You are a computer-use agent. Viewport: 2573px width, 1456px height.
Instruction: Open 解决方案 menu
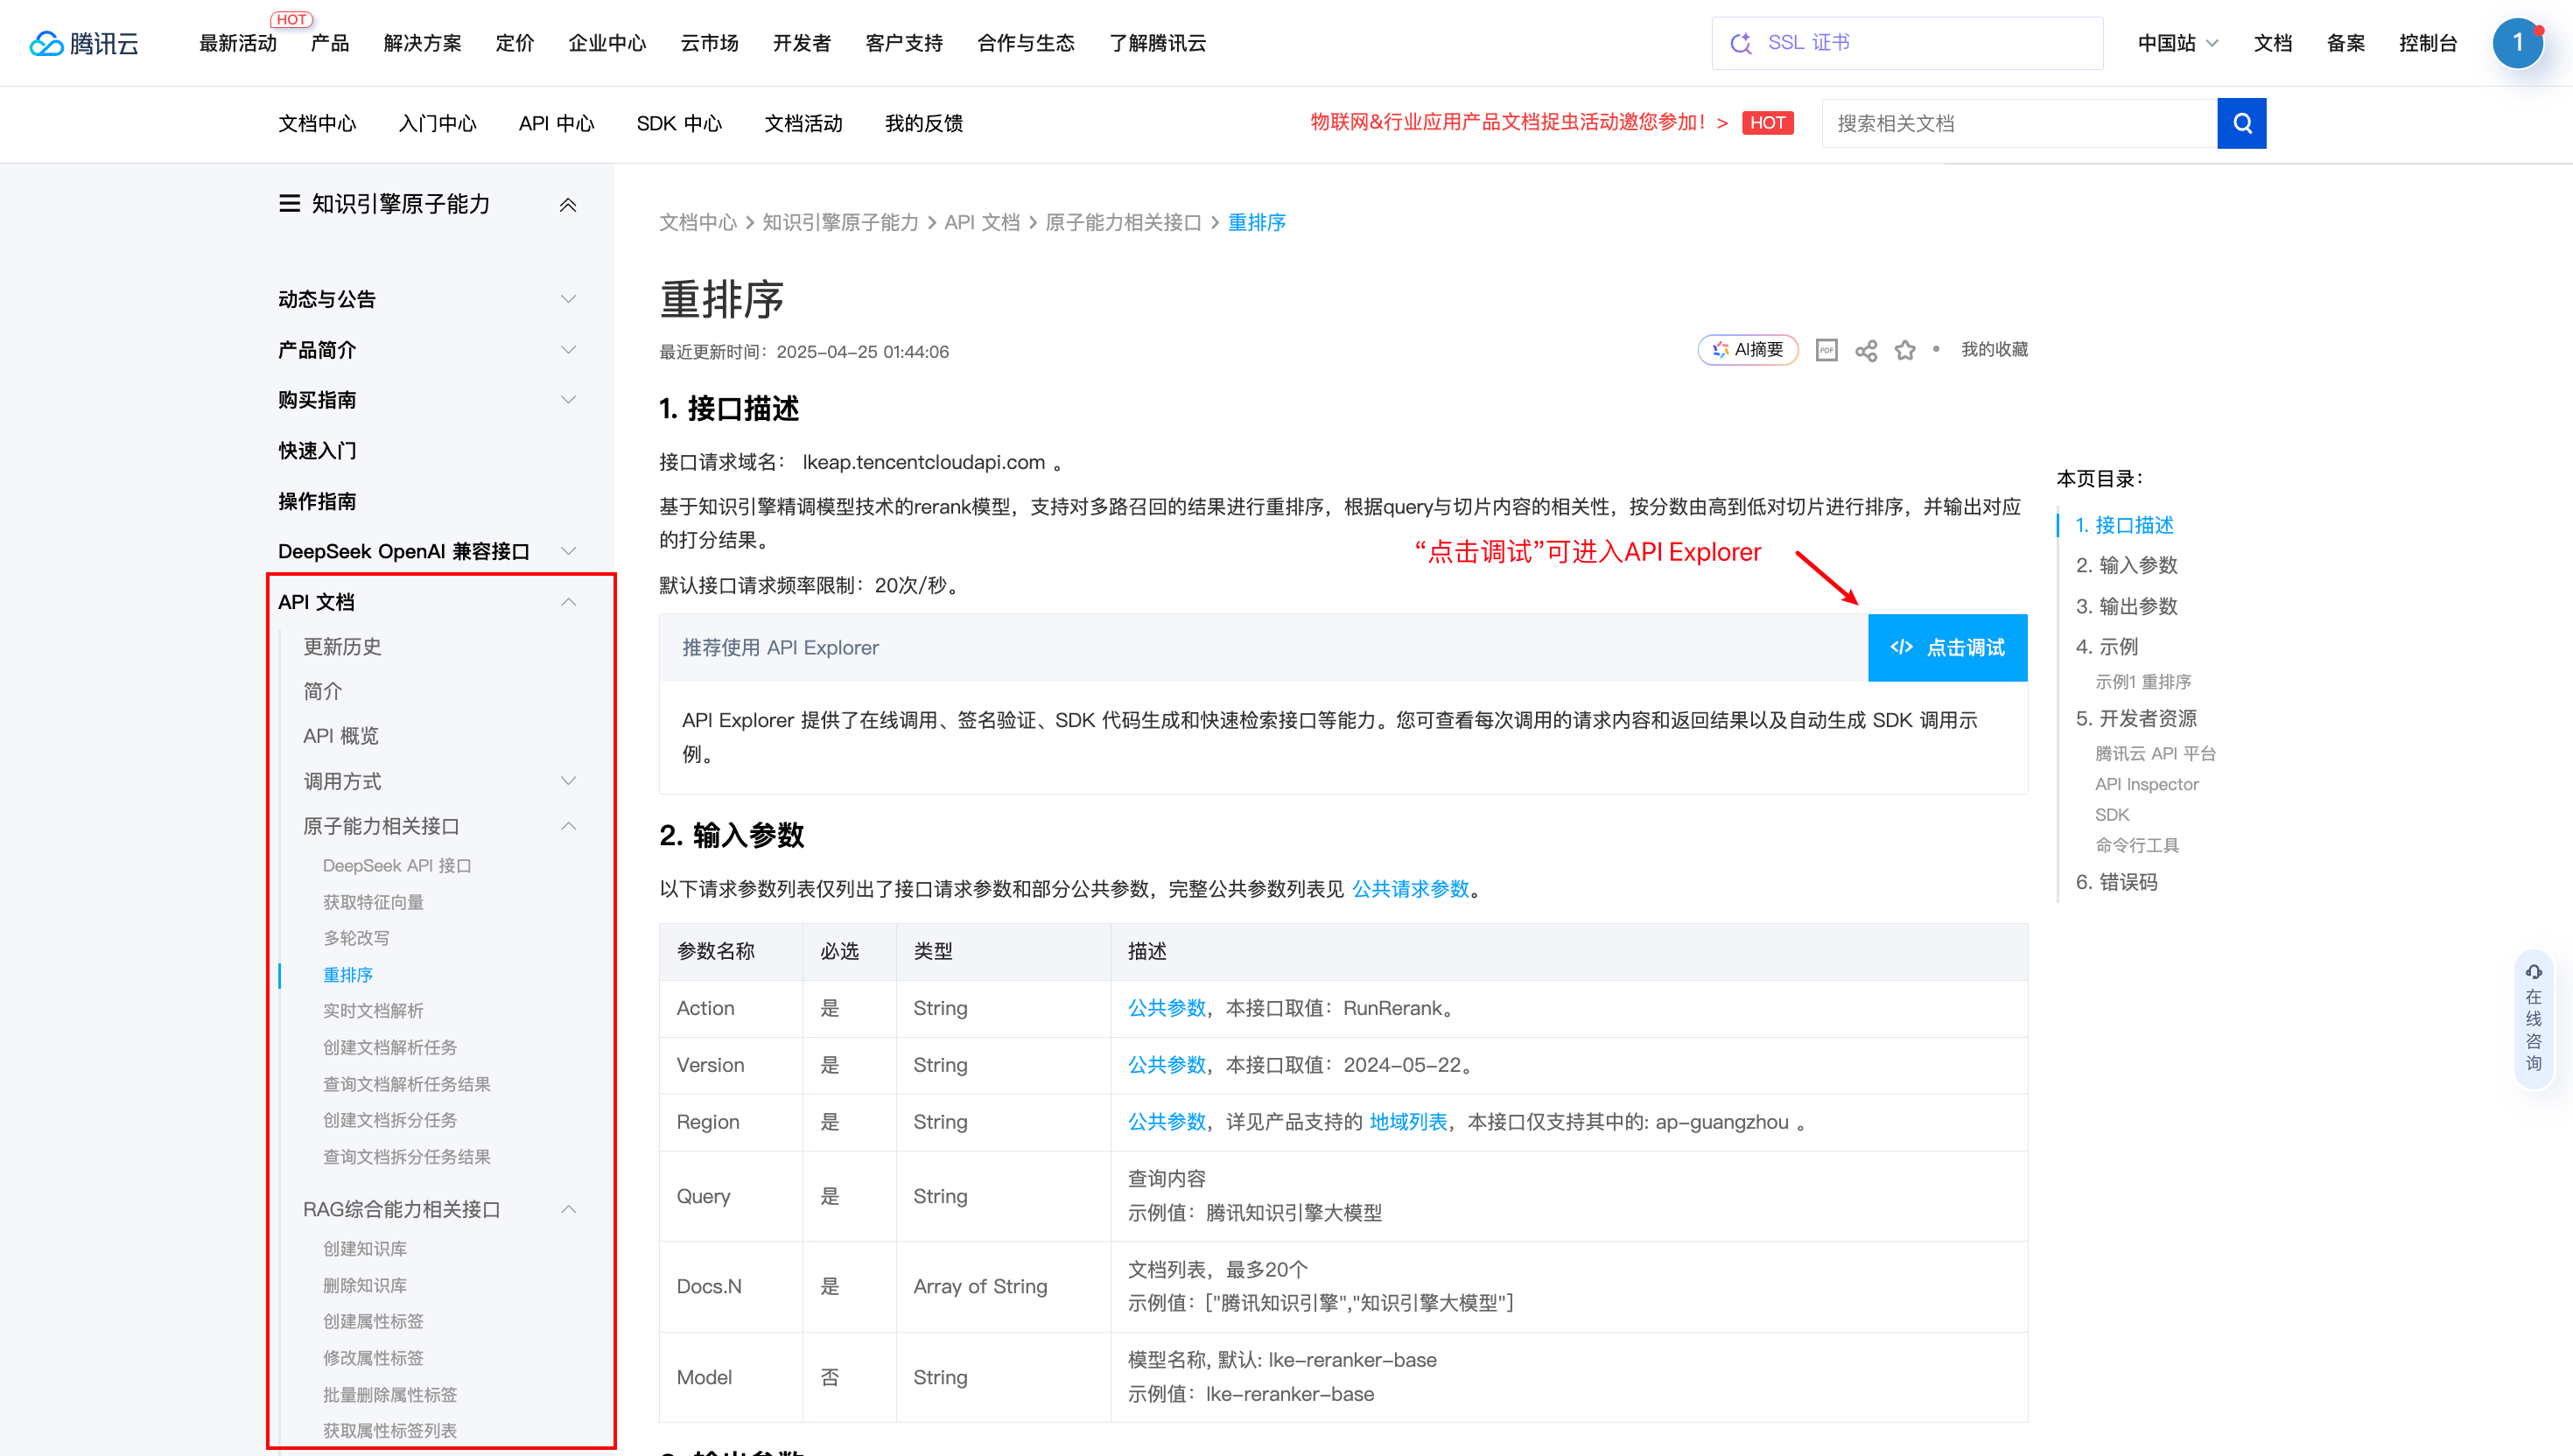pos(422,43)
